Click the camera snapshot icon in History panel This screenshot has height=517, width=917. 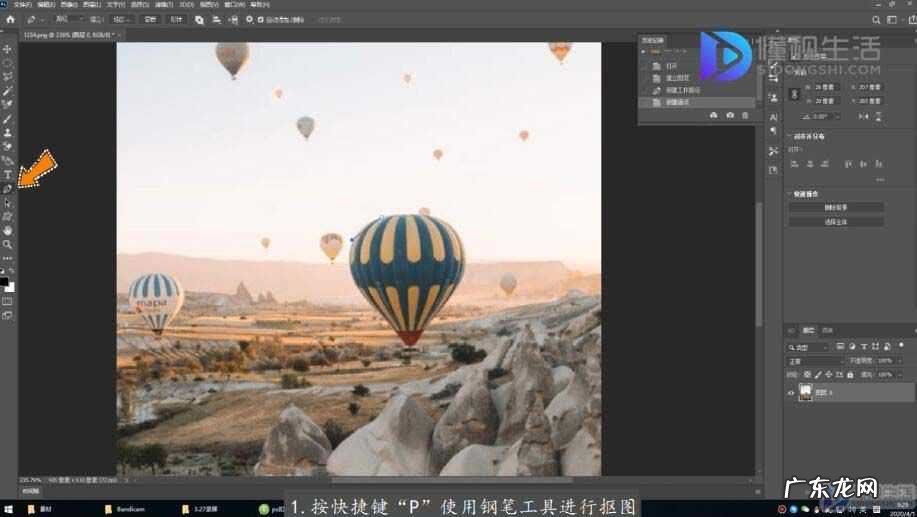tap(730, 116)
